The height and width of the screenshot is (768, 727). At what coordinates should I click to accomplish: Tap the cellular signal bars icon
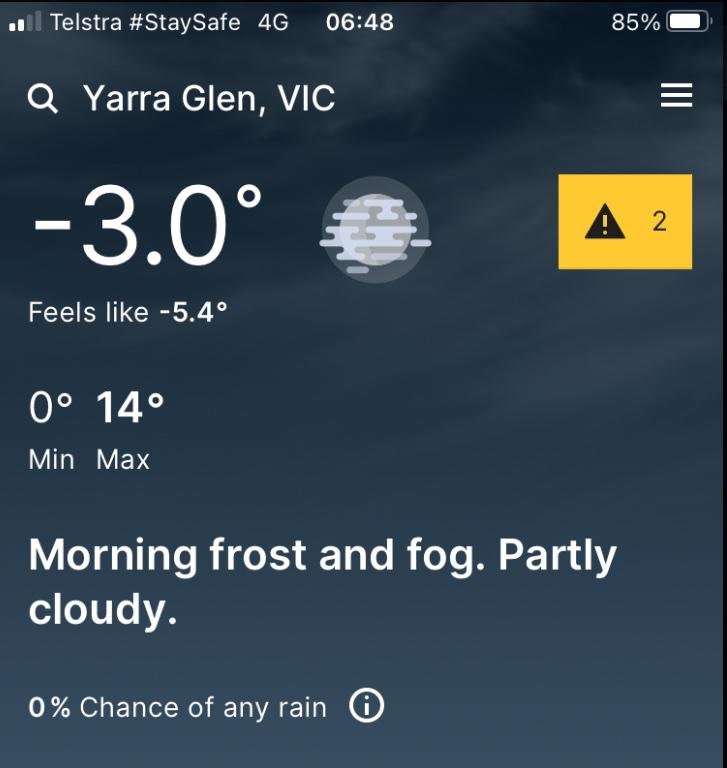click(24, 22)
